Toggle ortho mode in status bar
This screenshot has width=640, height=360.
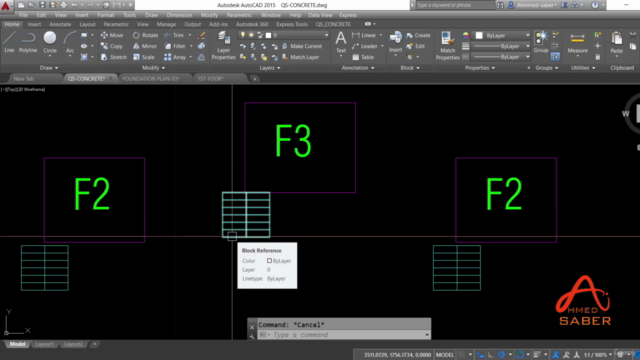click(491, 355)
